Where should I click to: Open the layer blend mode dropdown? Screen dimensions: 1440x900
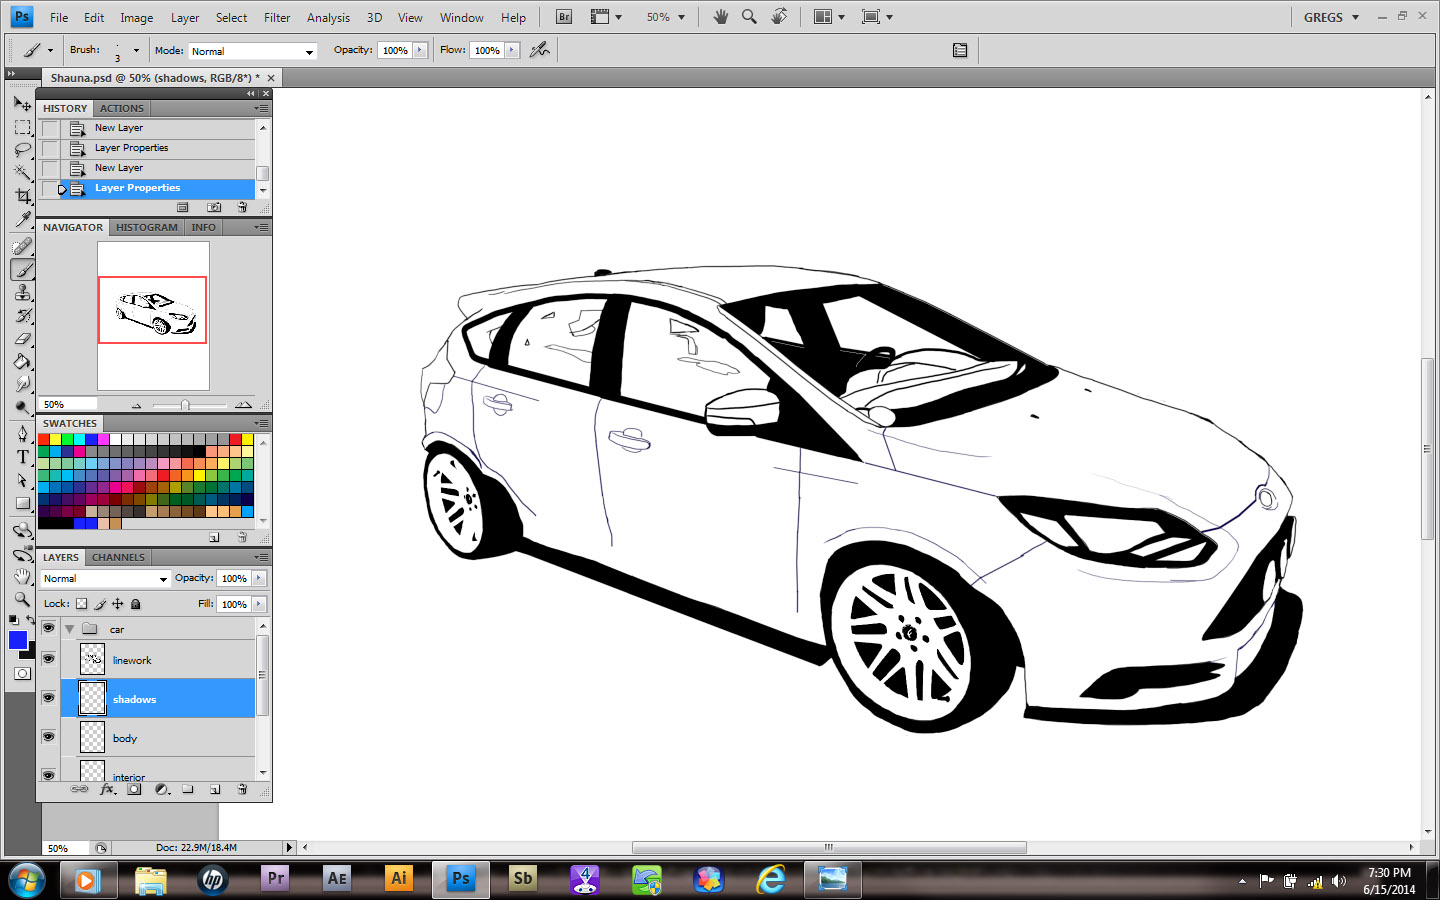(x=105, y=579)
